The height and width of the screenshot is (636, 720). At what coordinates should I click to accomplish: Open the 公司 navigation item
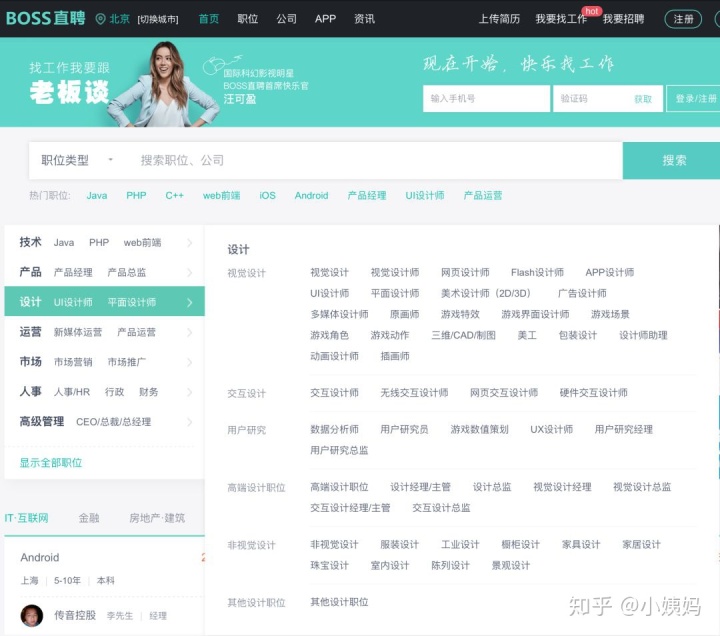287,19
